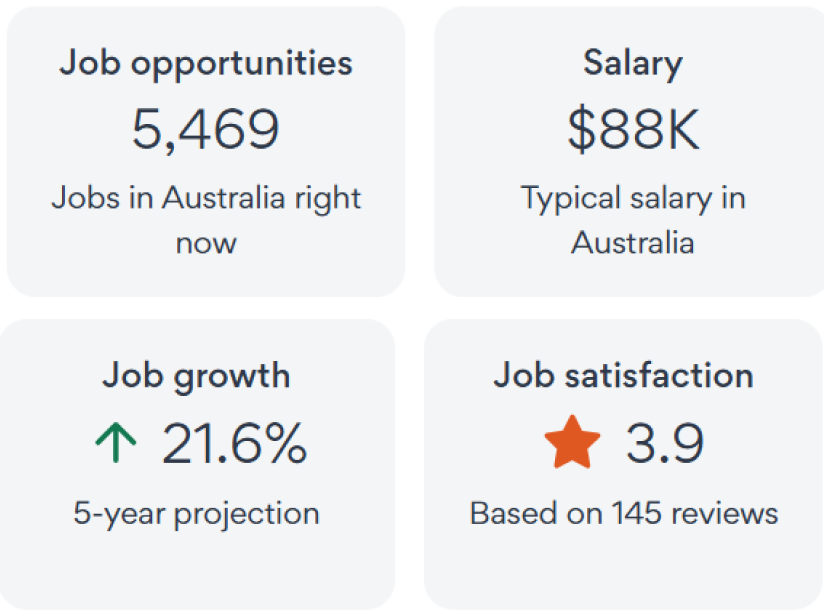824x610 pixels.
Task: Click the green upward arrow growth icon
Action: coord(116,443)
